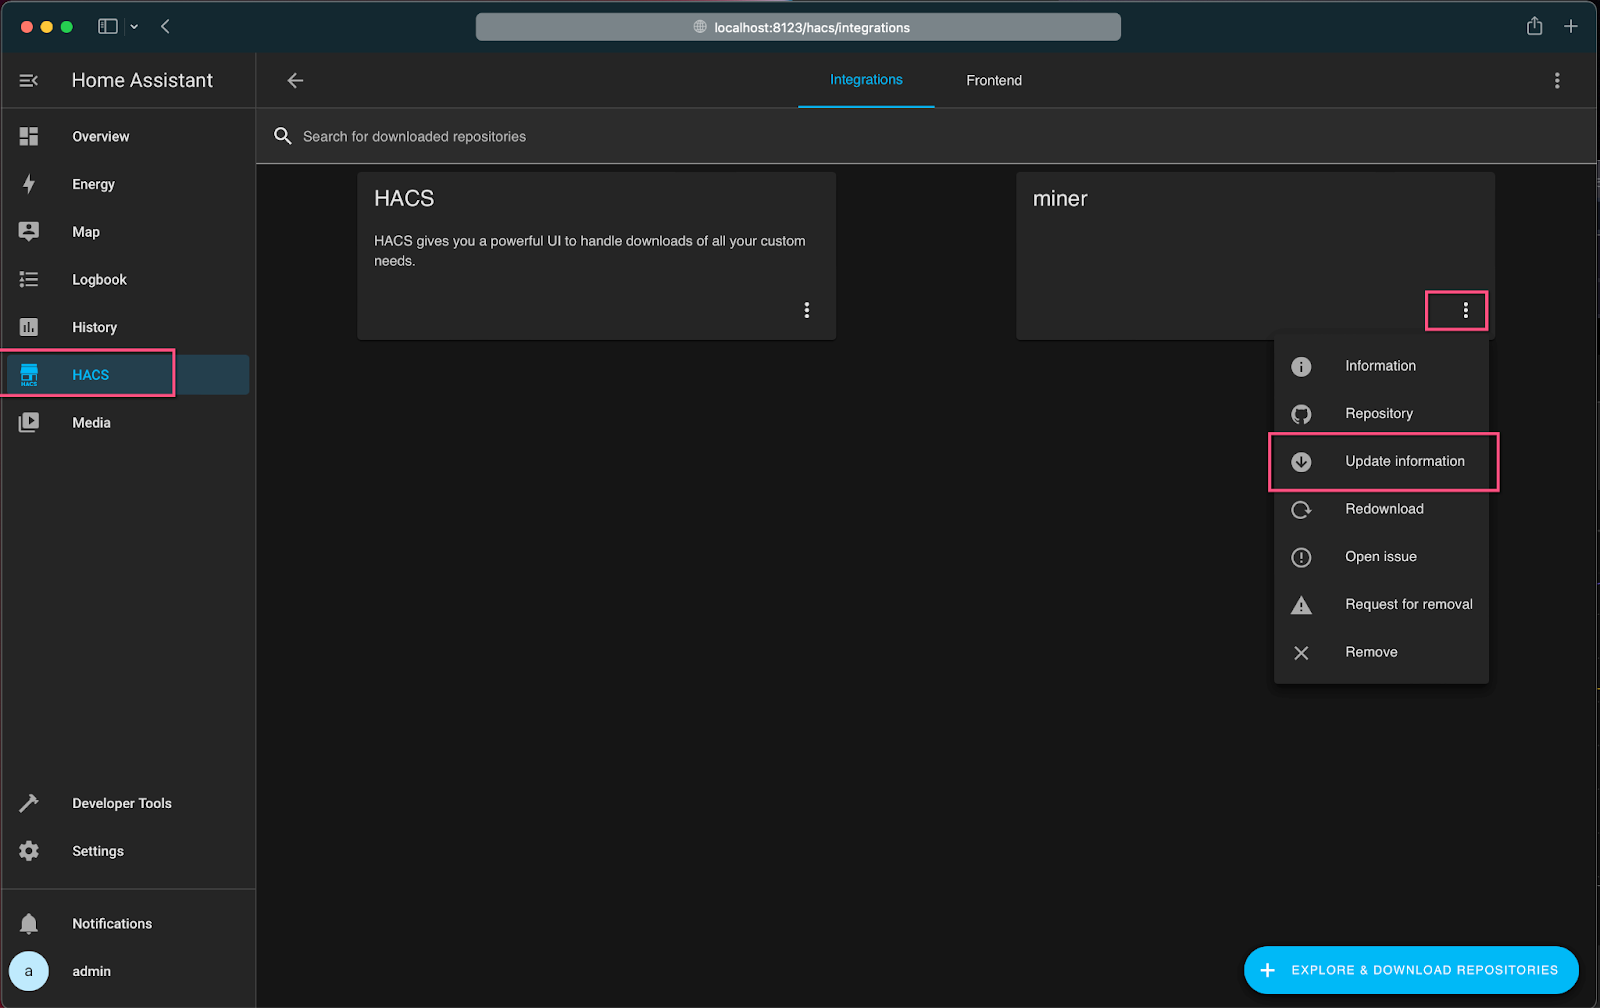This screenshot has height=1008, width=1600.
Task: Collapse the Home Assistant sidebar menu icon
Action: tap(29, 81)
